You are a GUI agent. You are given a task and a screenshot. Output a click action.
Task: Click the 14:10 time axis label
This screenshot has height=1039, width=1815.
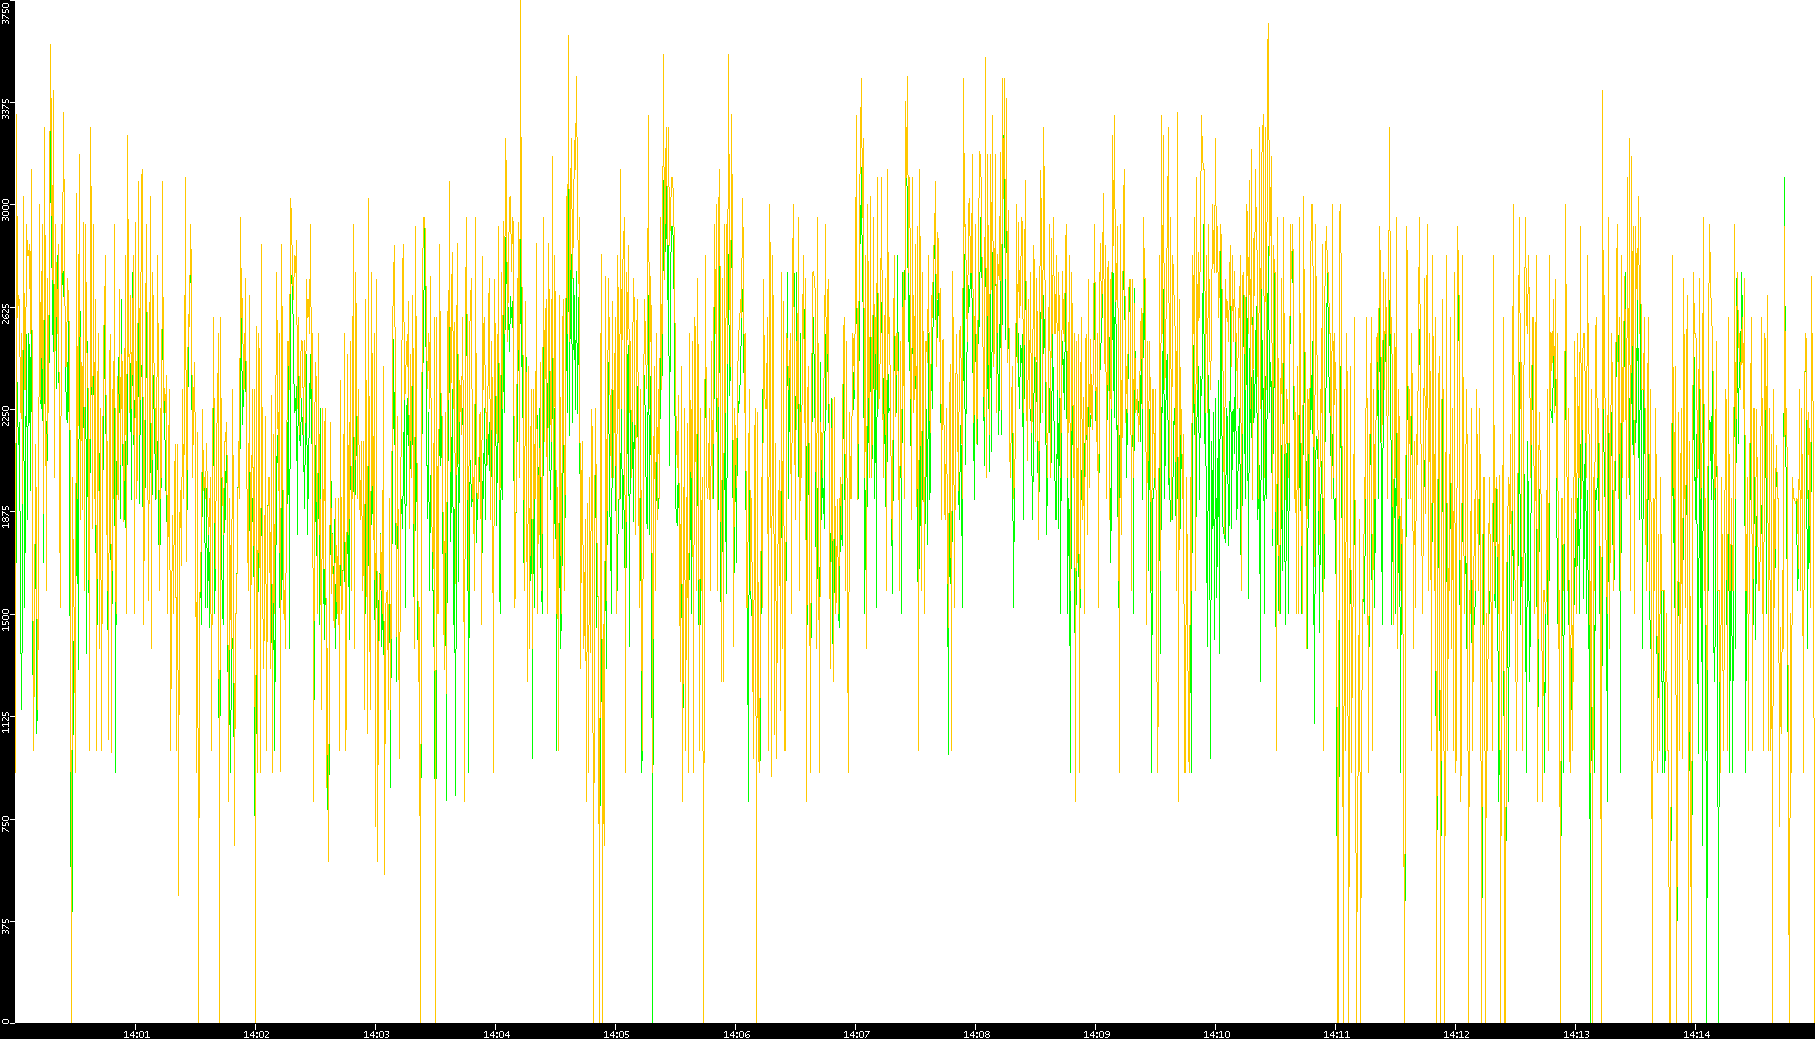click(x=1216, y=1034)
